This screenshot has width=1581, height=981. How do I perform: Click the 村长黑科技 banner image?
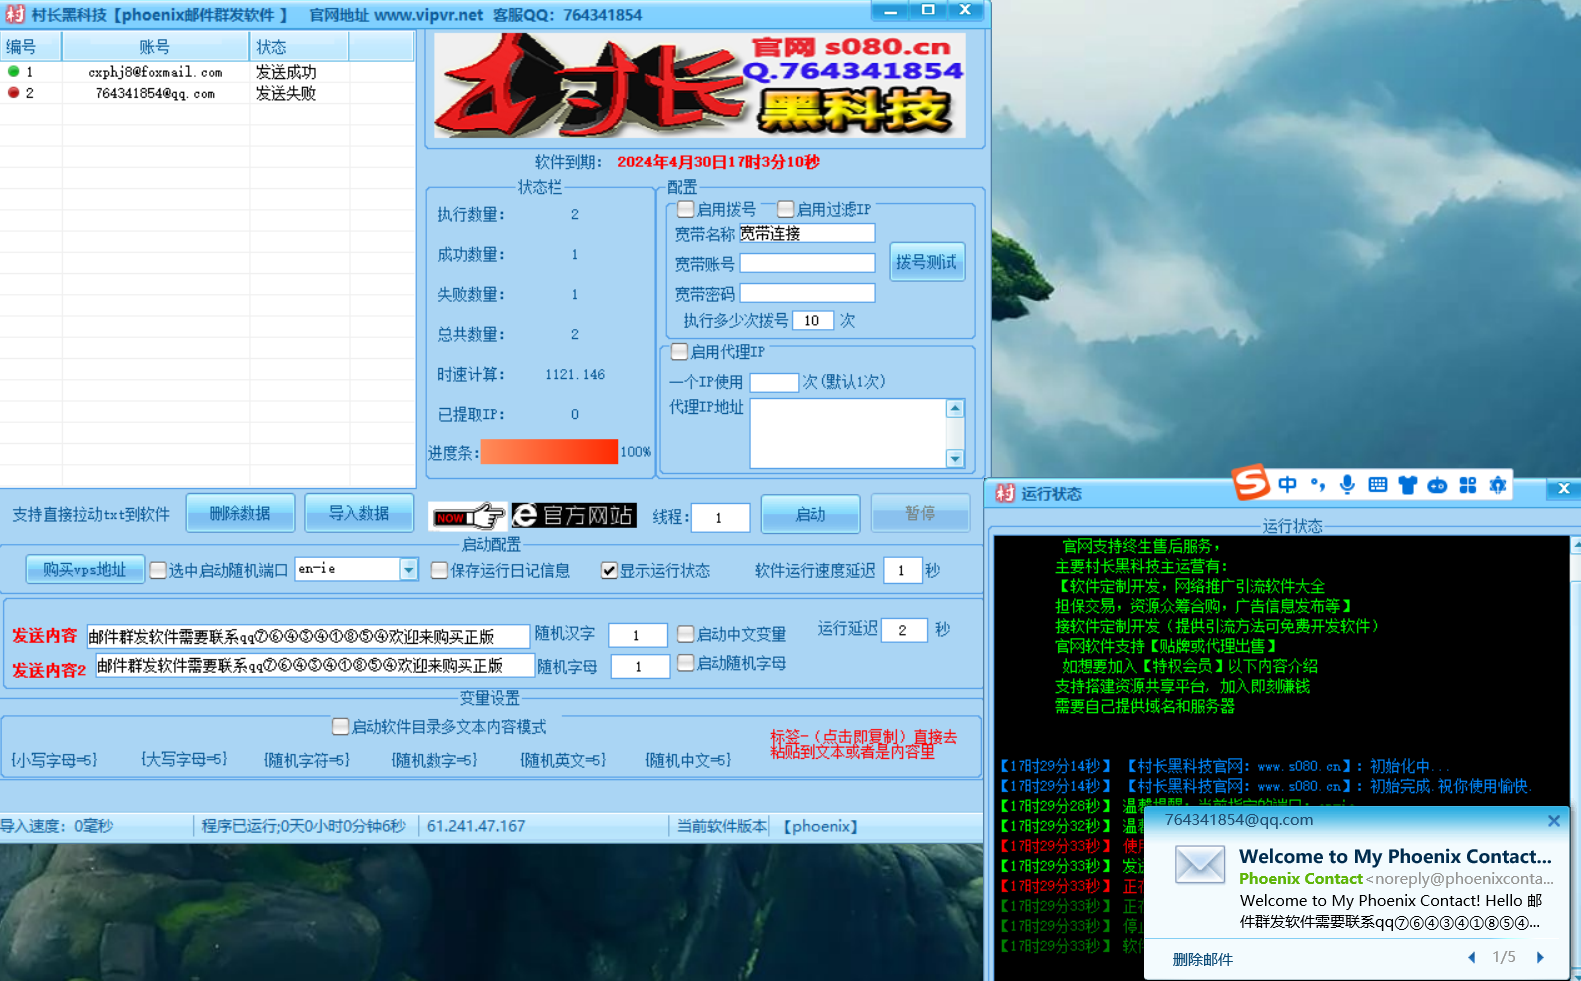700,86
